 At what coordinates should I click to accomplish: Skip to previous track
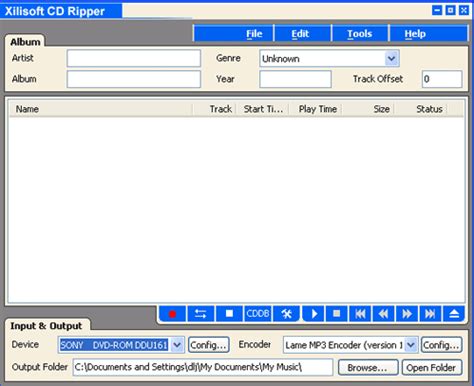[x=360, y=314]
